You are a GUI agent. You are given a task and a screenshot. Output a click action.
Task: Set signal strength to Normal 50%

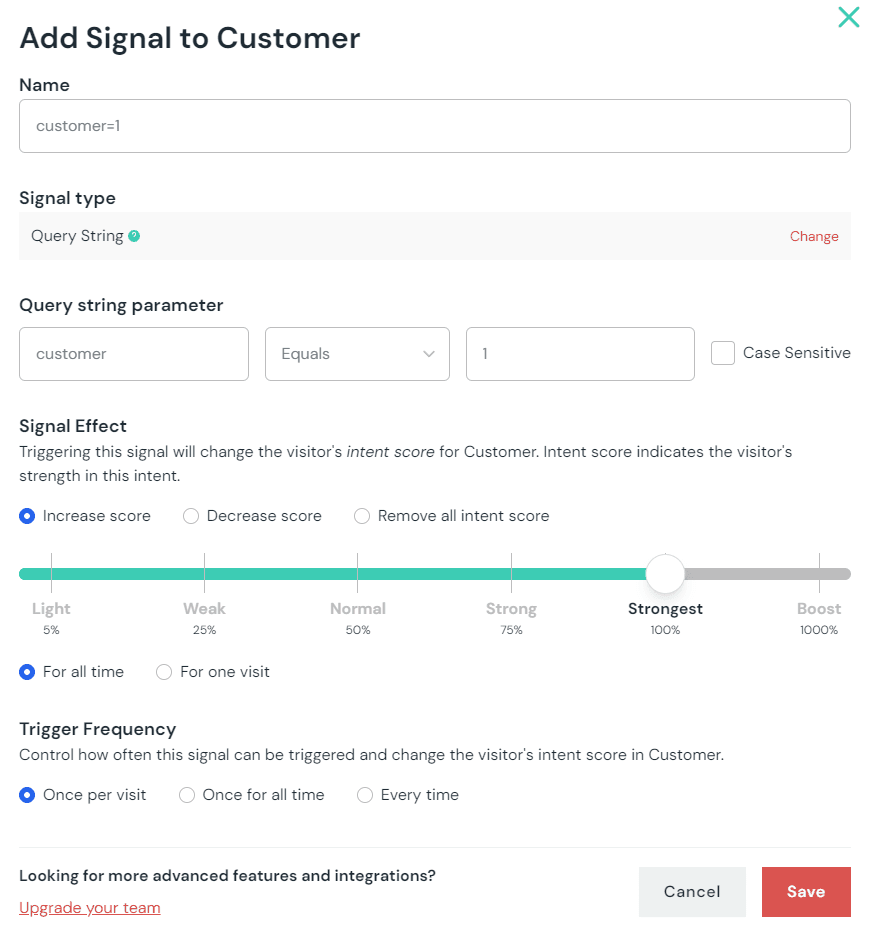358,574
